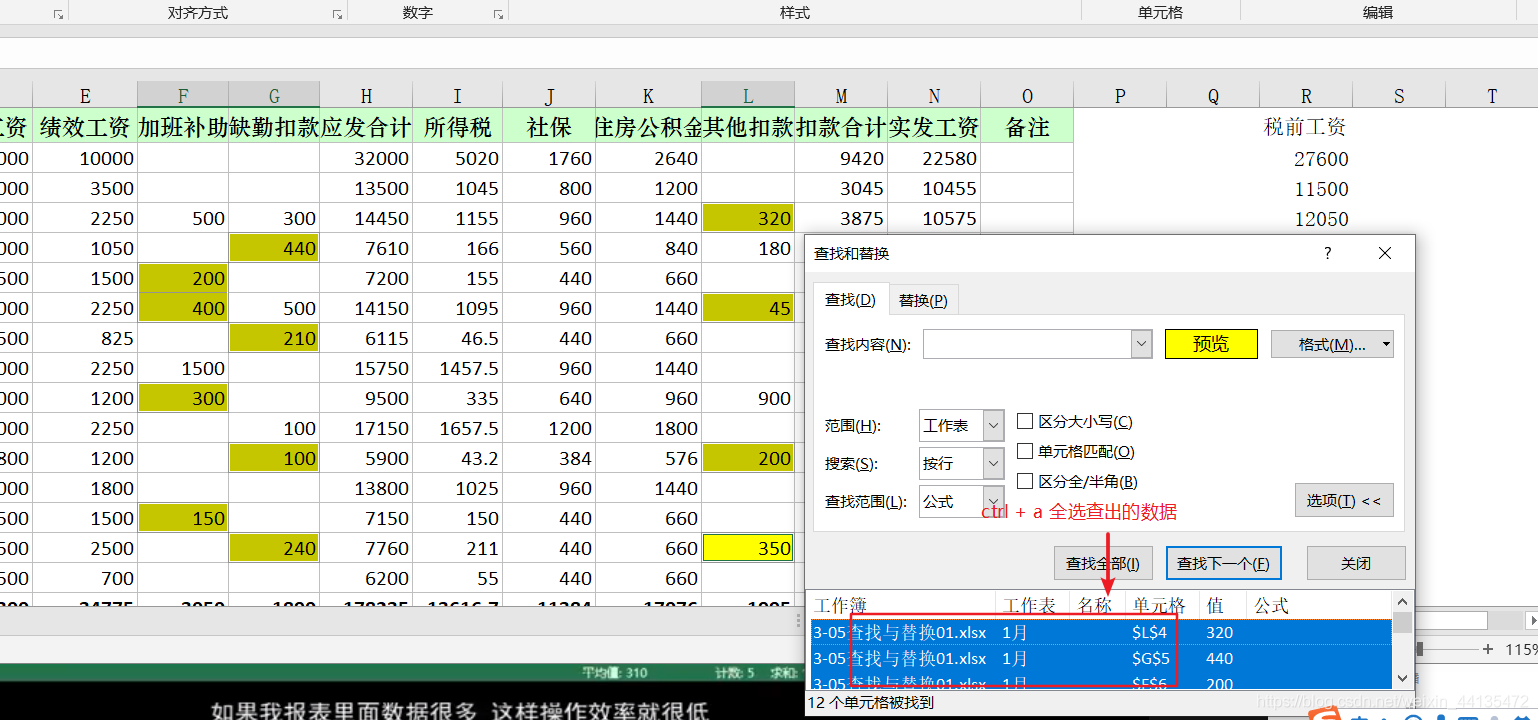Screen dimensions: 1538x720
Task: Click the 缺勤扣款 header cell
Action: click(x=274, y=126)
